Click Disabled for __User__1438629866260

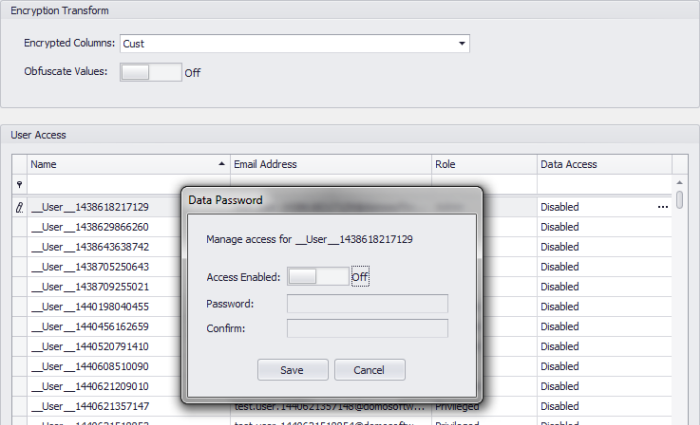coord(559,227)
